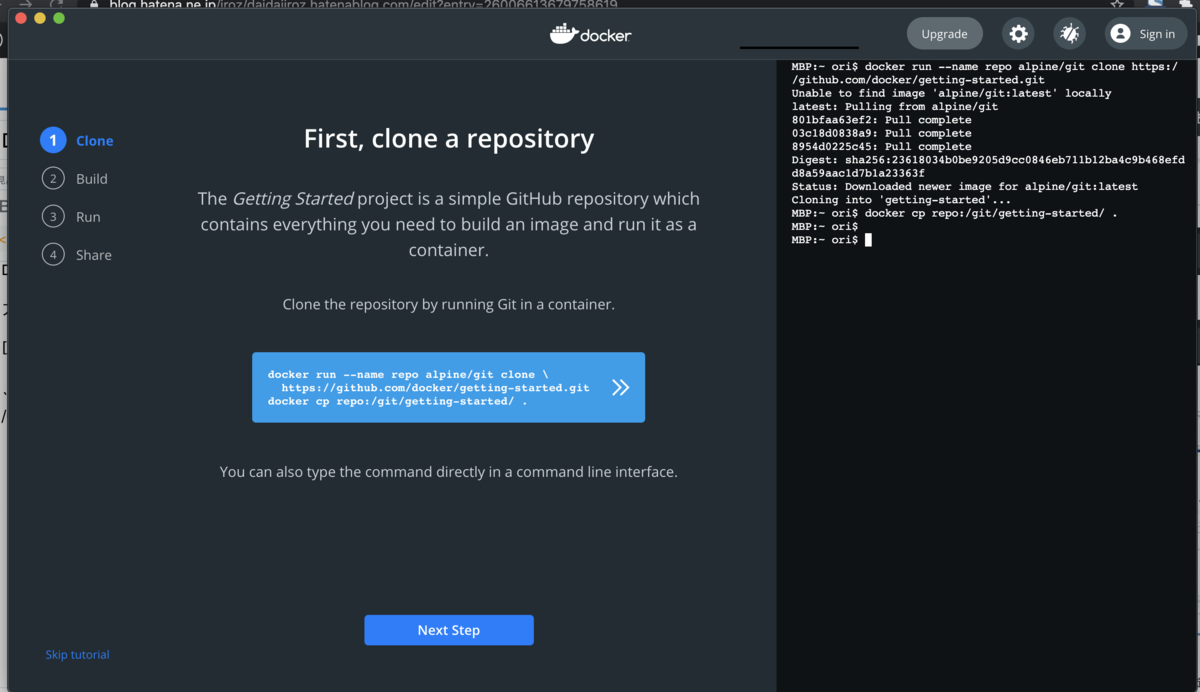This screenshot has width=1200, height=692.
Task: Click the 'Unable to find image' terminal line
Action: tap(951, 93)
